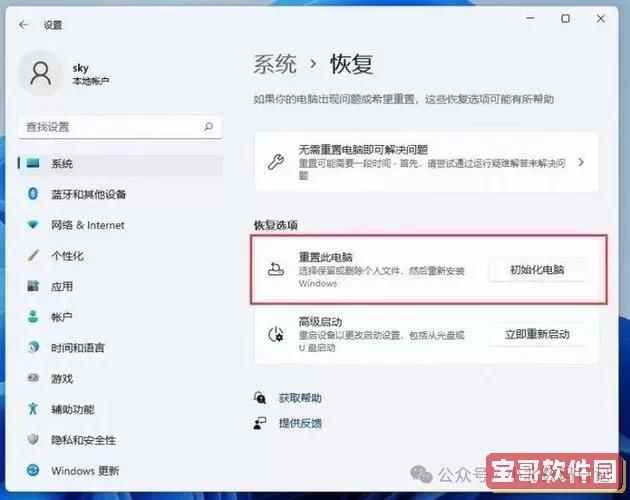Close the Settings window

(601, 18)
